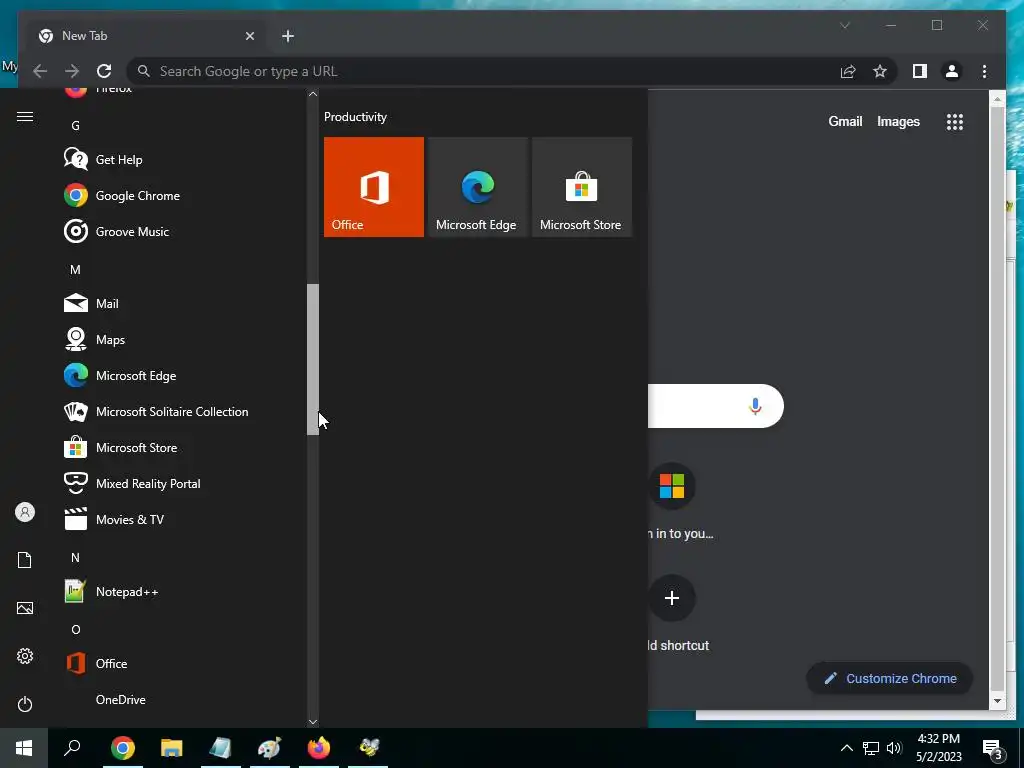Jump to letter M section header

click(x=76, y=270)
